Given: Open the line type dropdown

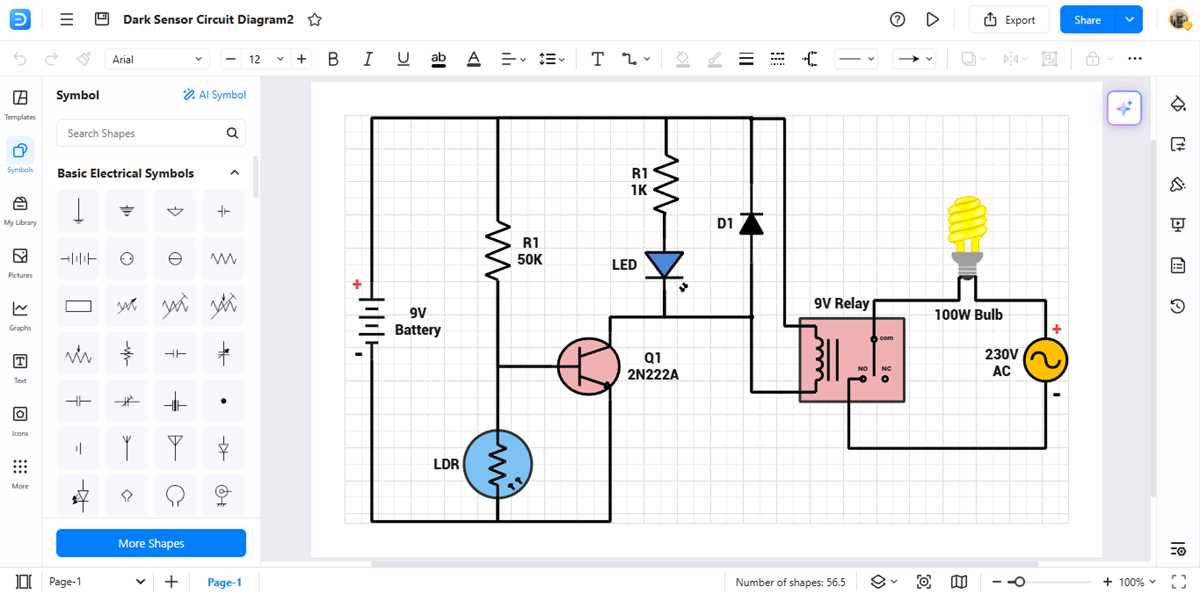Looking at the screenshot, I should (856, 59).
